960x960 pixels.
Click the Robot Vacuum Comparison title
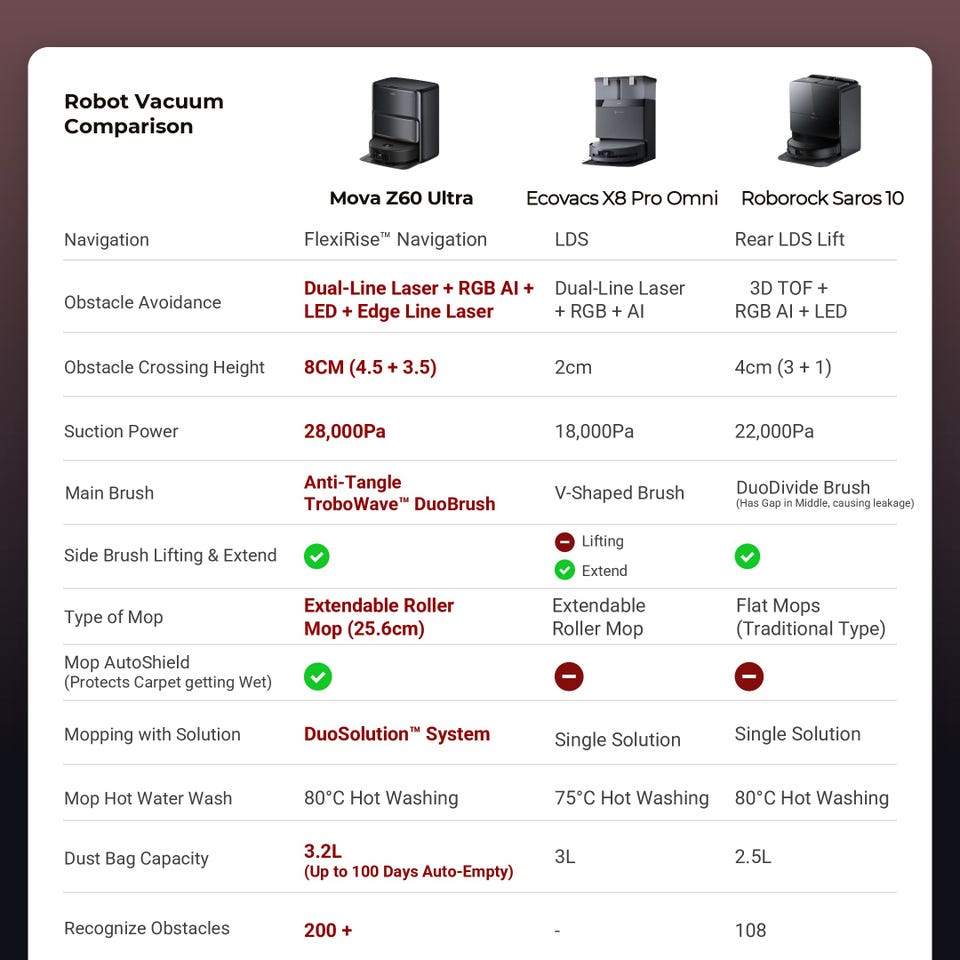click(144, 114)
